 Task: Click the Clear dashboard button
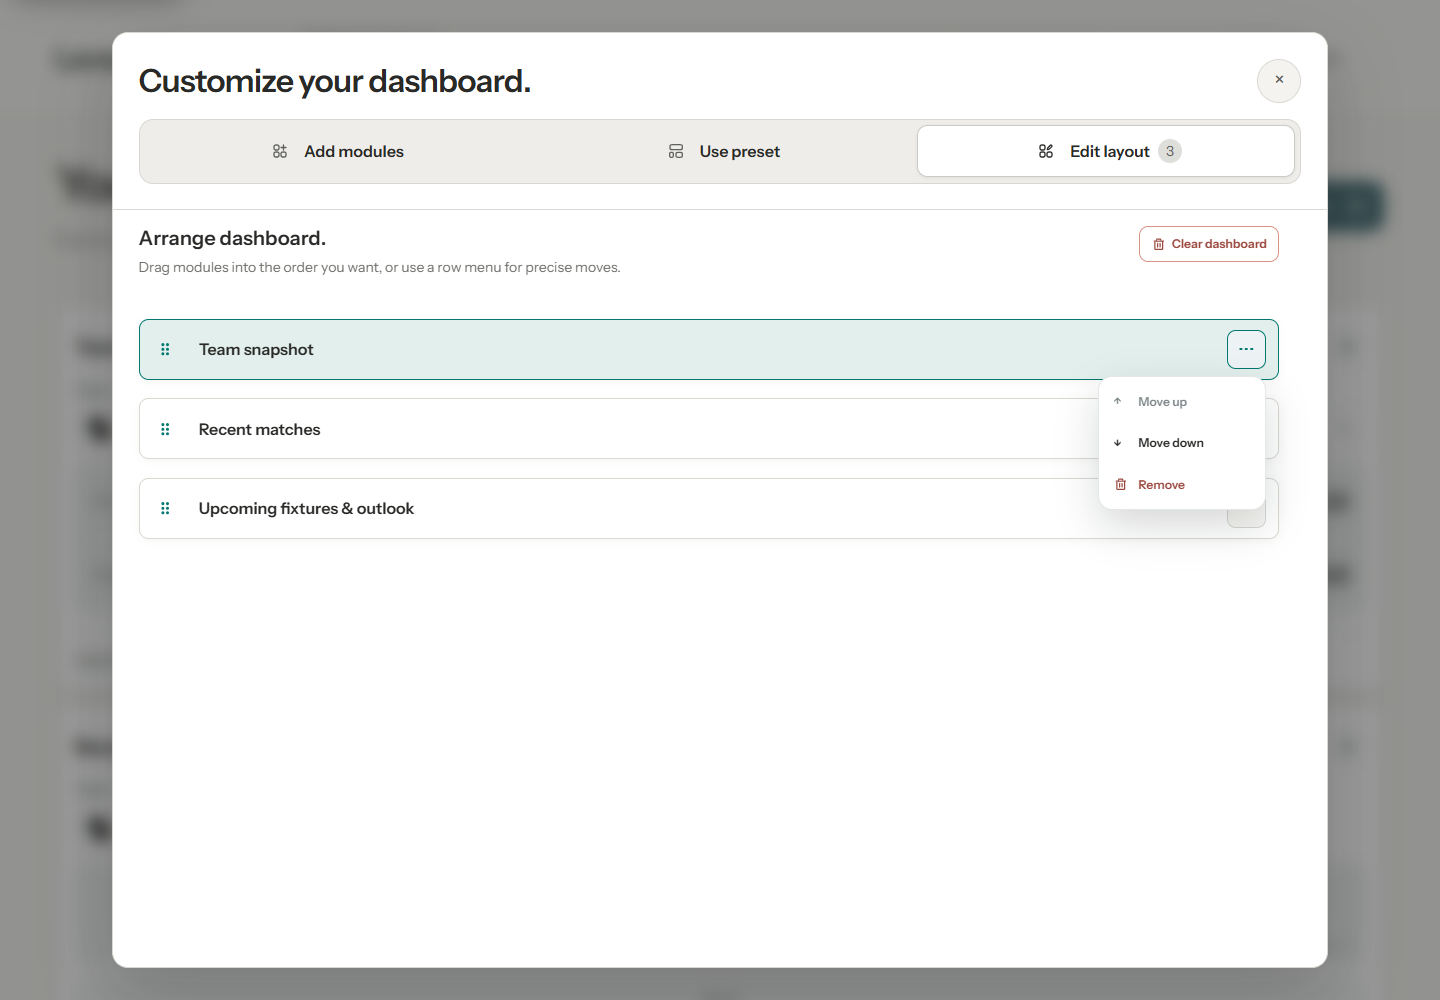coord(1209,244)
